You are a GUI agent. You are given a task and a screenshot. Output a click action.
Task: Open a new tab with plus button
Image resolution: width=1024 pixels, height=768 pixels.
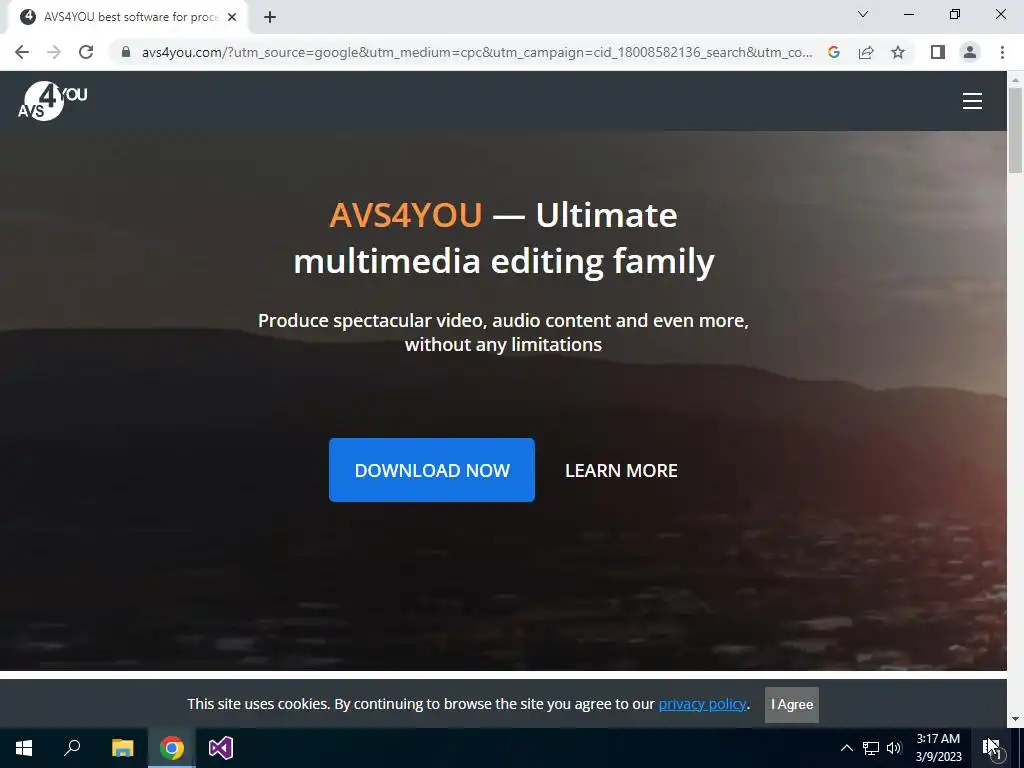270,17
